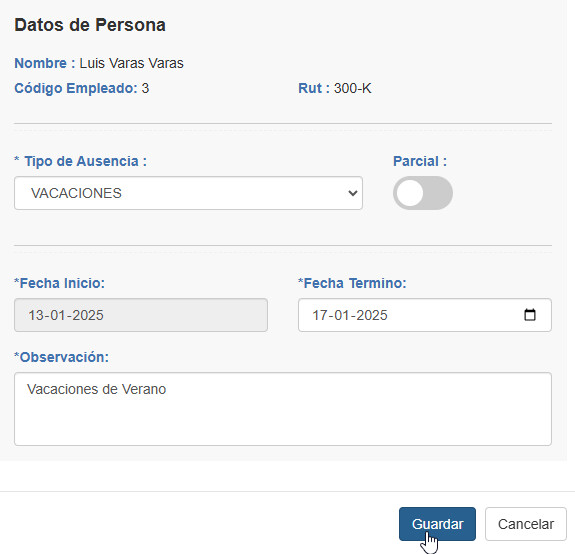
Task: Select the year 2025 in Fecha Termino
Action: pyautogui.click(x=371, y=315)
